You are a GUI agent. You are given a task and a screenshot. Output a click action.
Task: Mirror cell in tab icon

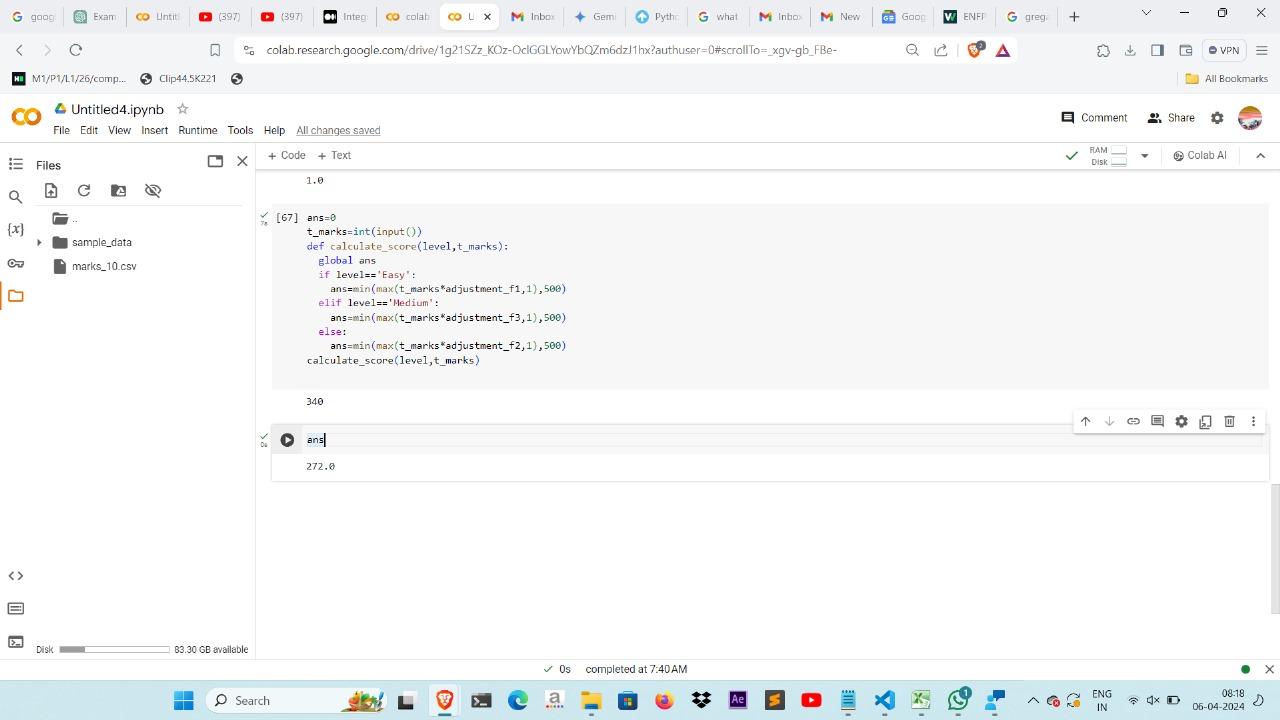(1205, 421)
